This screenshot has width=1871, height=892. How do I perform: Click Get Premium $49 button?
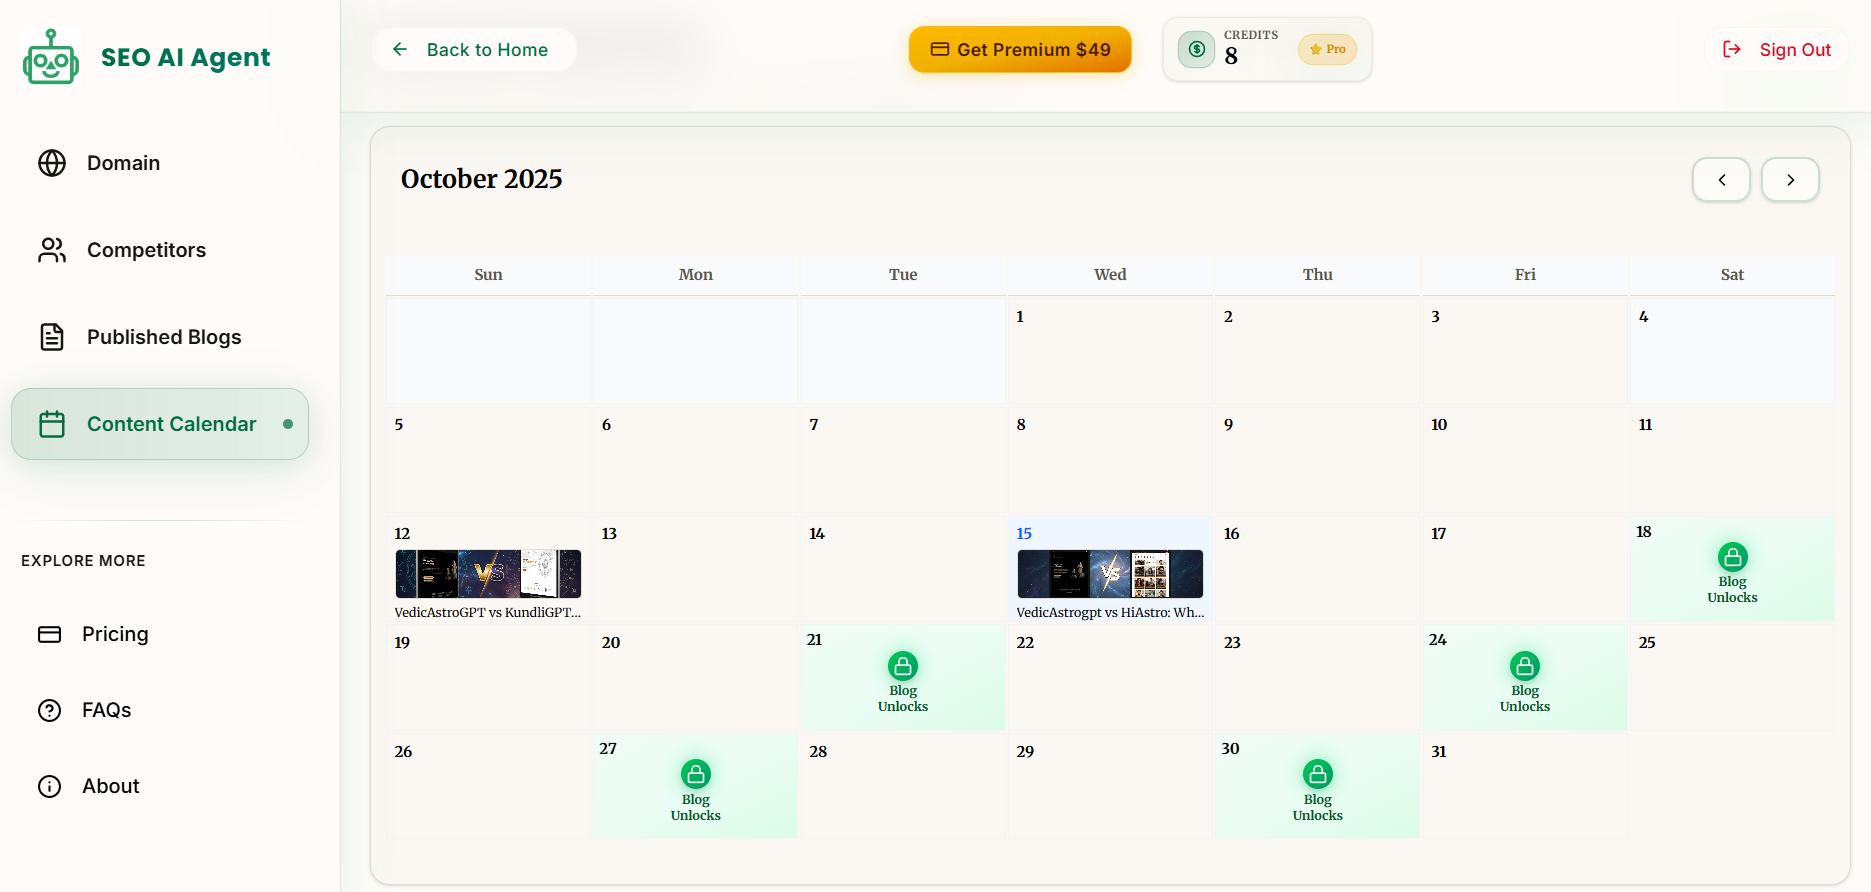tap(1020, 49)
